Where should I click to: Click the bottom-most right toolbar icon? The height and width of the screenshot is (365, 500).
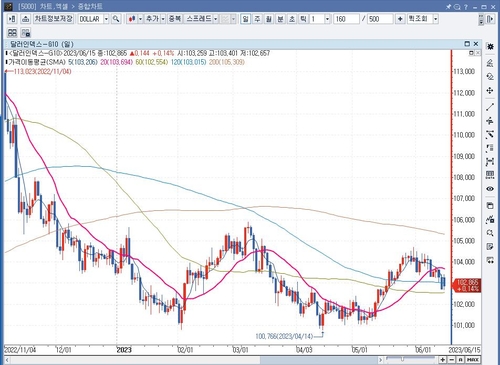click(x=490, y=260)
